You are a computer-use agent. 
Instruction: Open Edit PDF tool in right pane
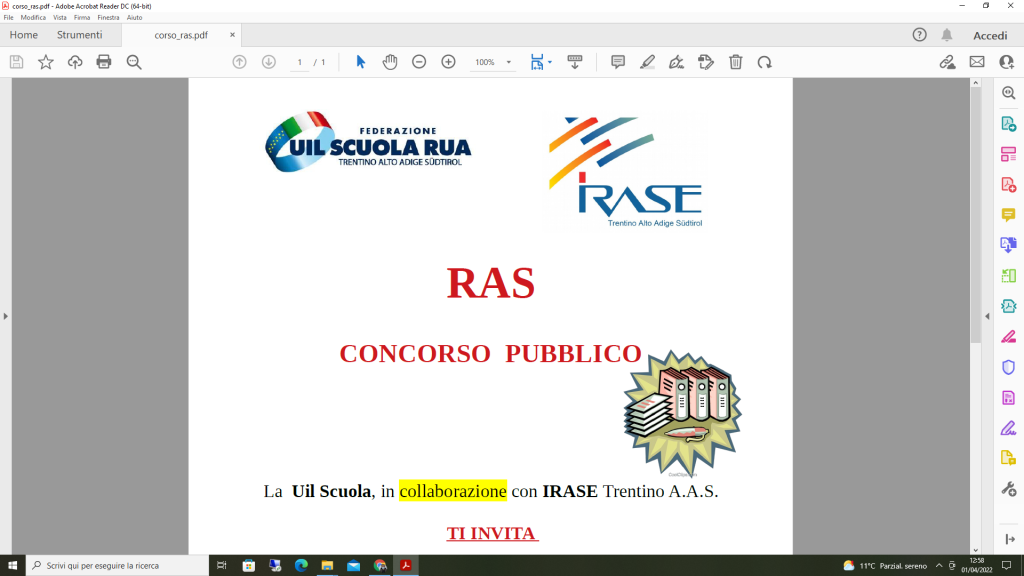point(1009,154)
